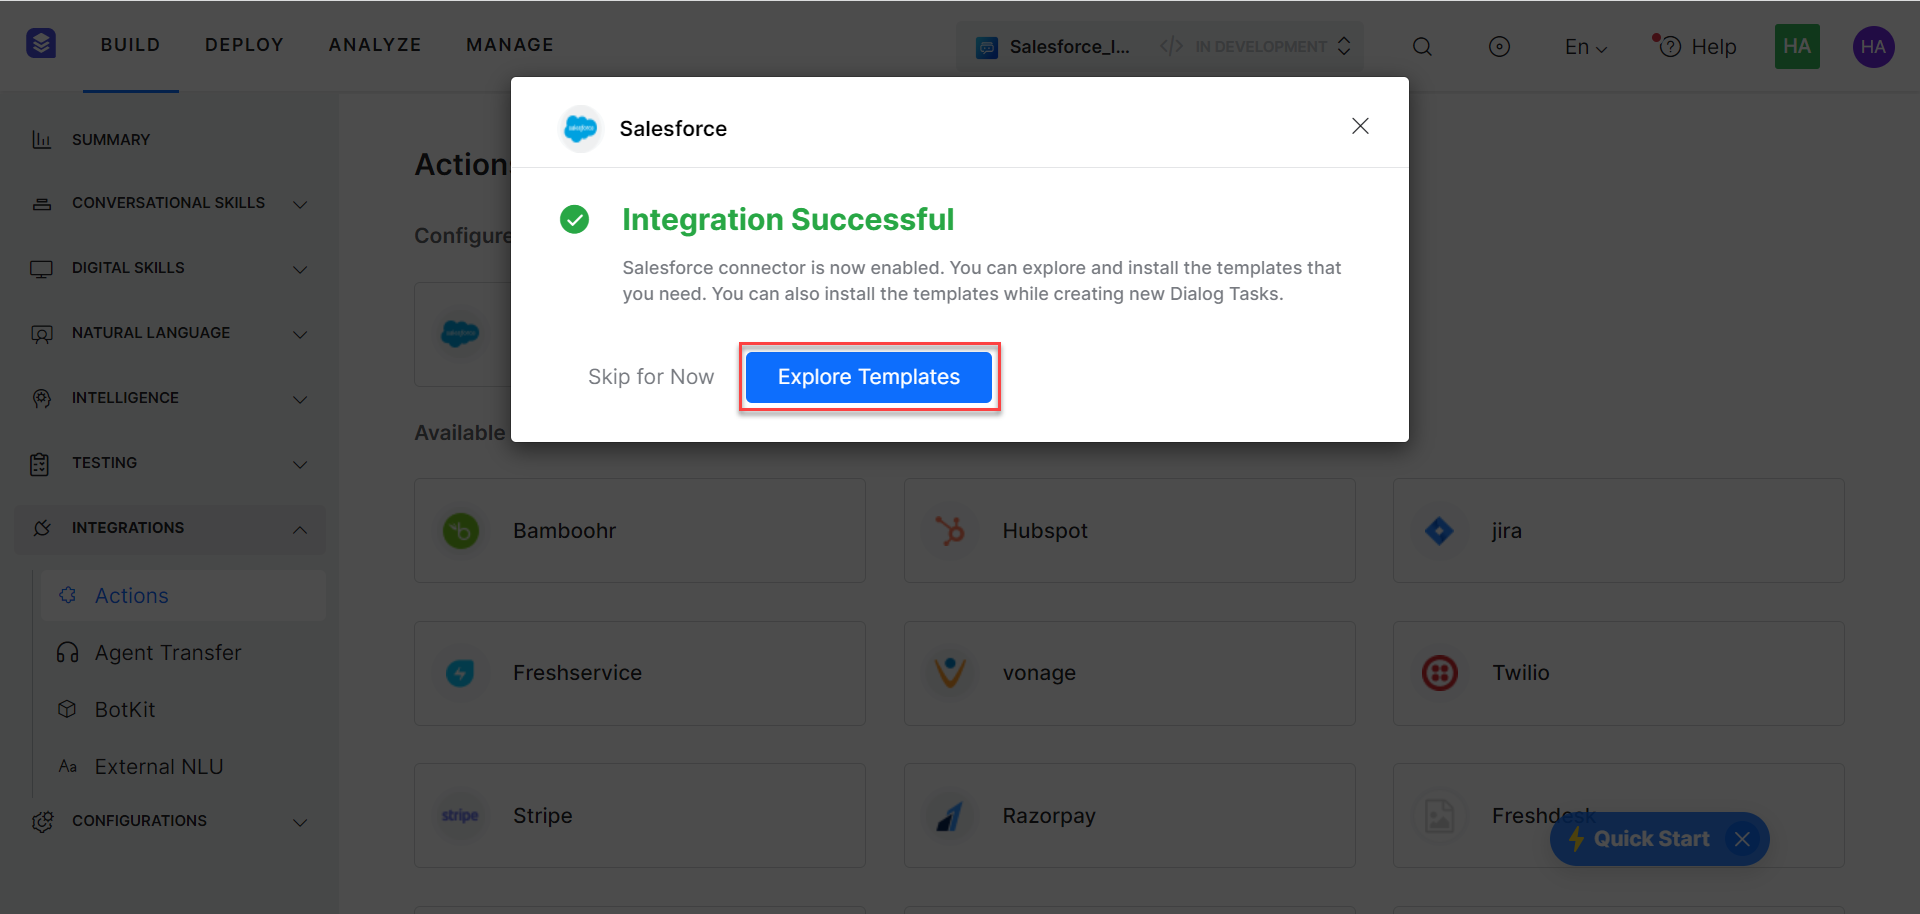Image resolution: width=1920 pixels, height=914 pixels.
Task: Open the Summary chart icon
Action: tap(42, 140)
